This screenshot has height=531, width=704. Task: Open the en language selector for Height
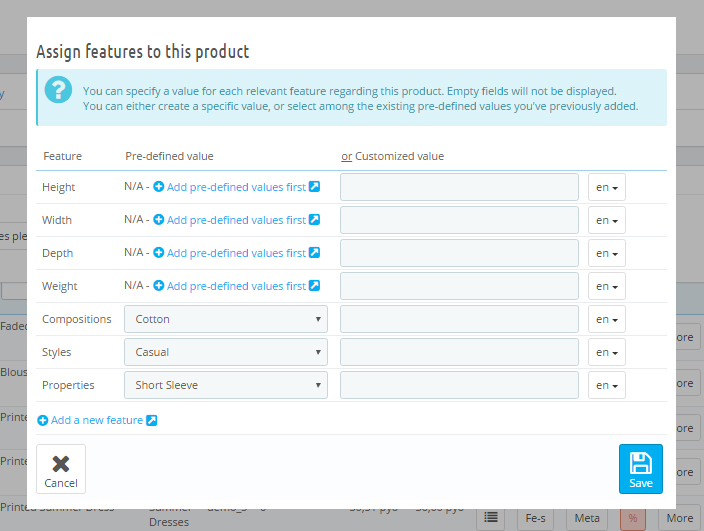(606, 188)
